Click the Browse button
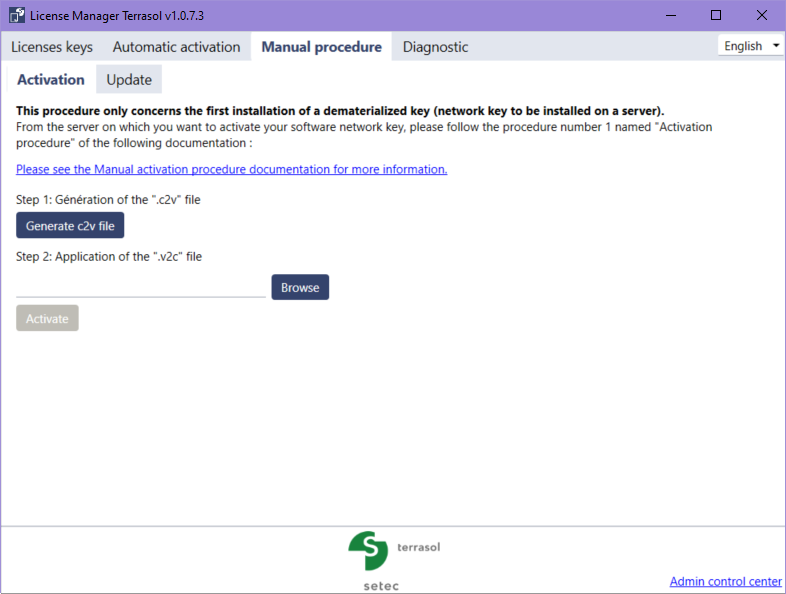The width and height of the screenshot is (786, 594). (300, 287)
